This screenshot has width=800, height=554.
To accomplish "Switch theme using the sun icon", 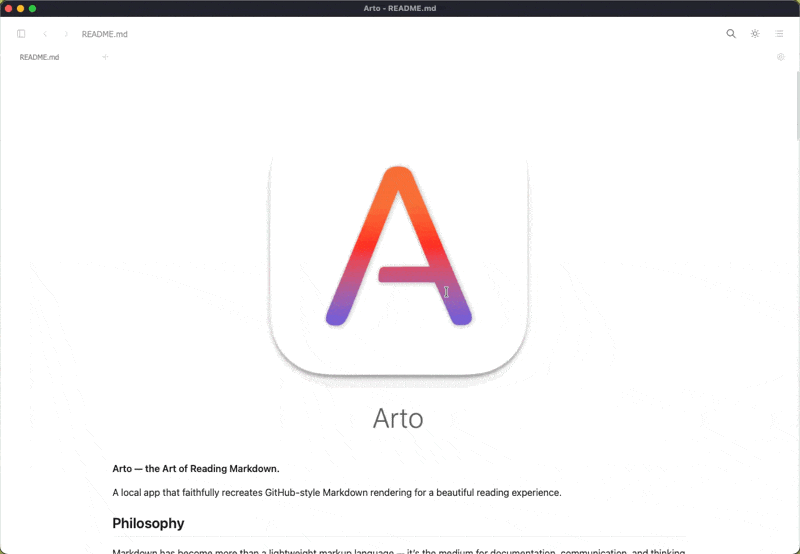I will coord(755,34).
